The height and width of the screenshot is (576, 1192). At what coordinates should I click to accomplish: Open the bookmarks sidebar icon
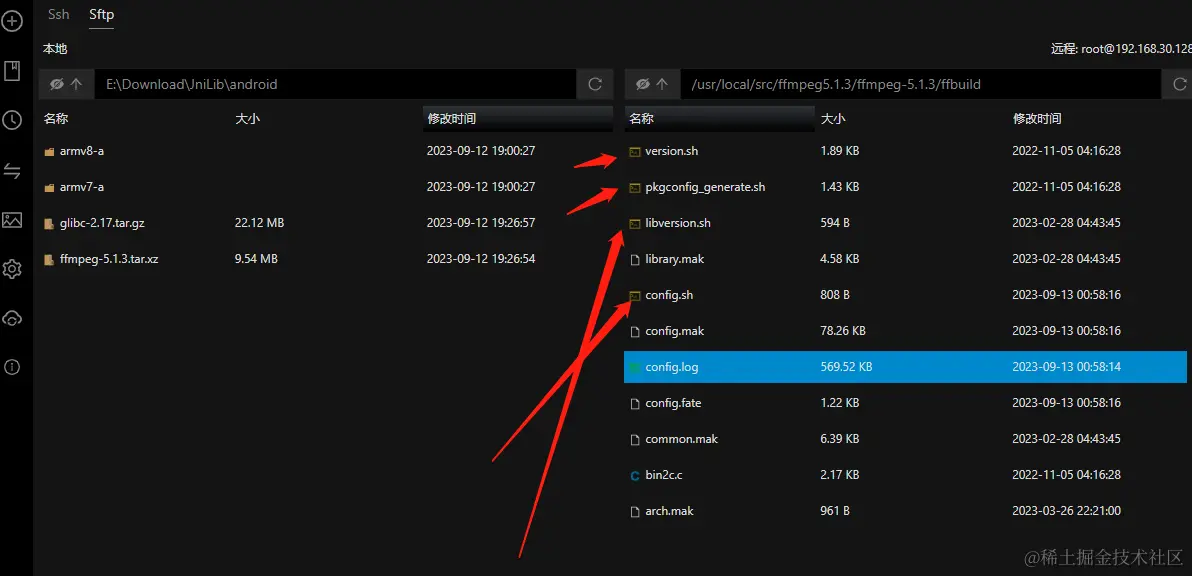point(11,71)
